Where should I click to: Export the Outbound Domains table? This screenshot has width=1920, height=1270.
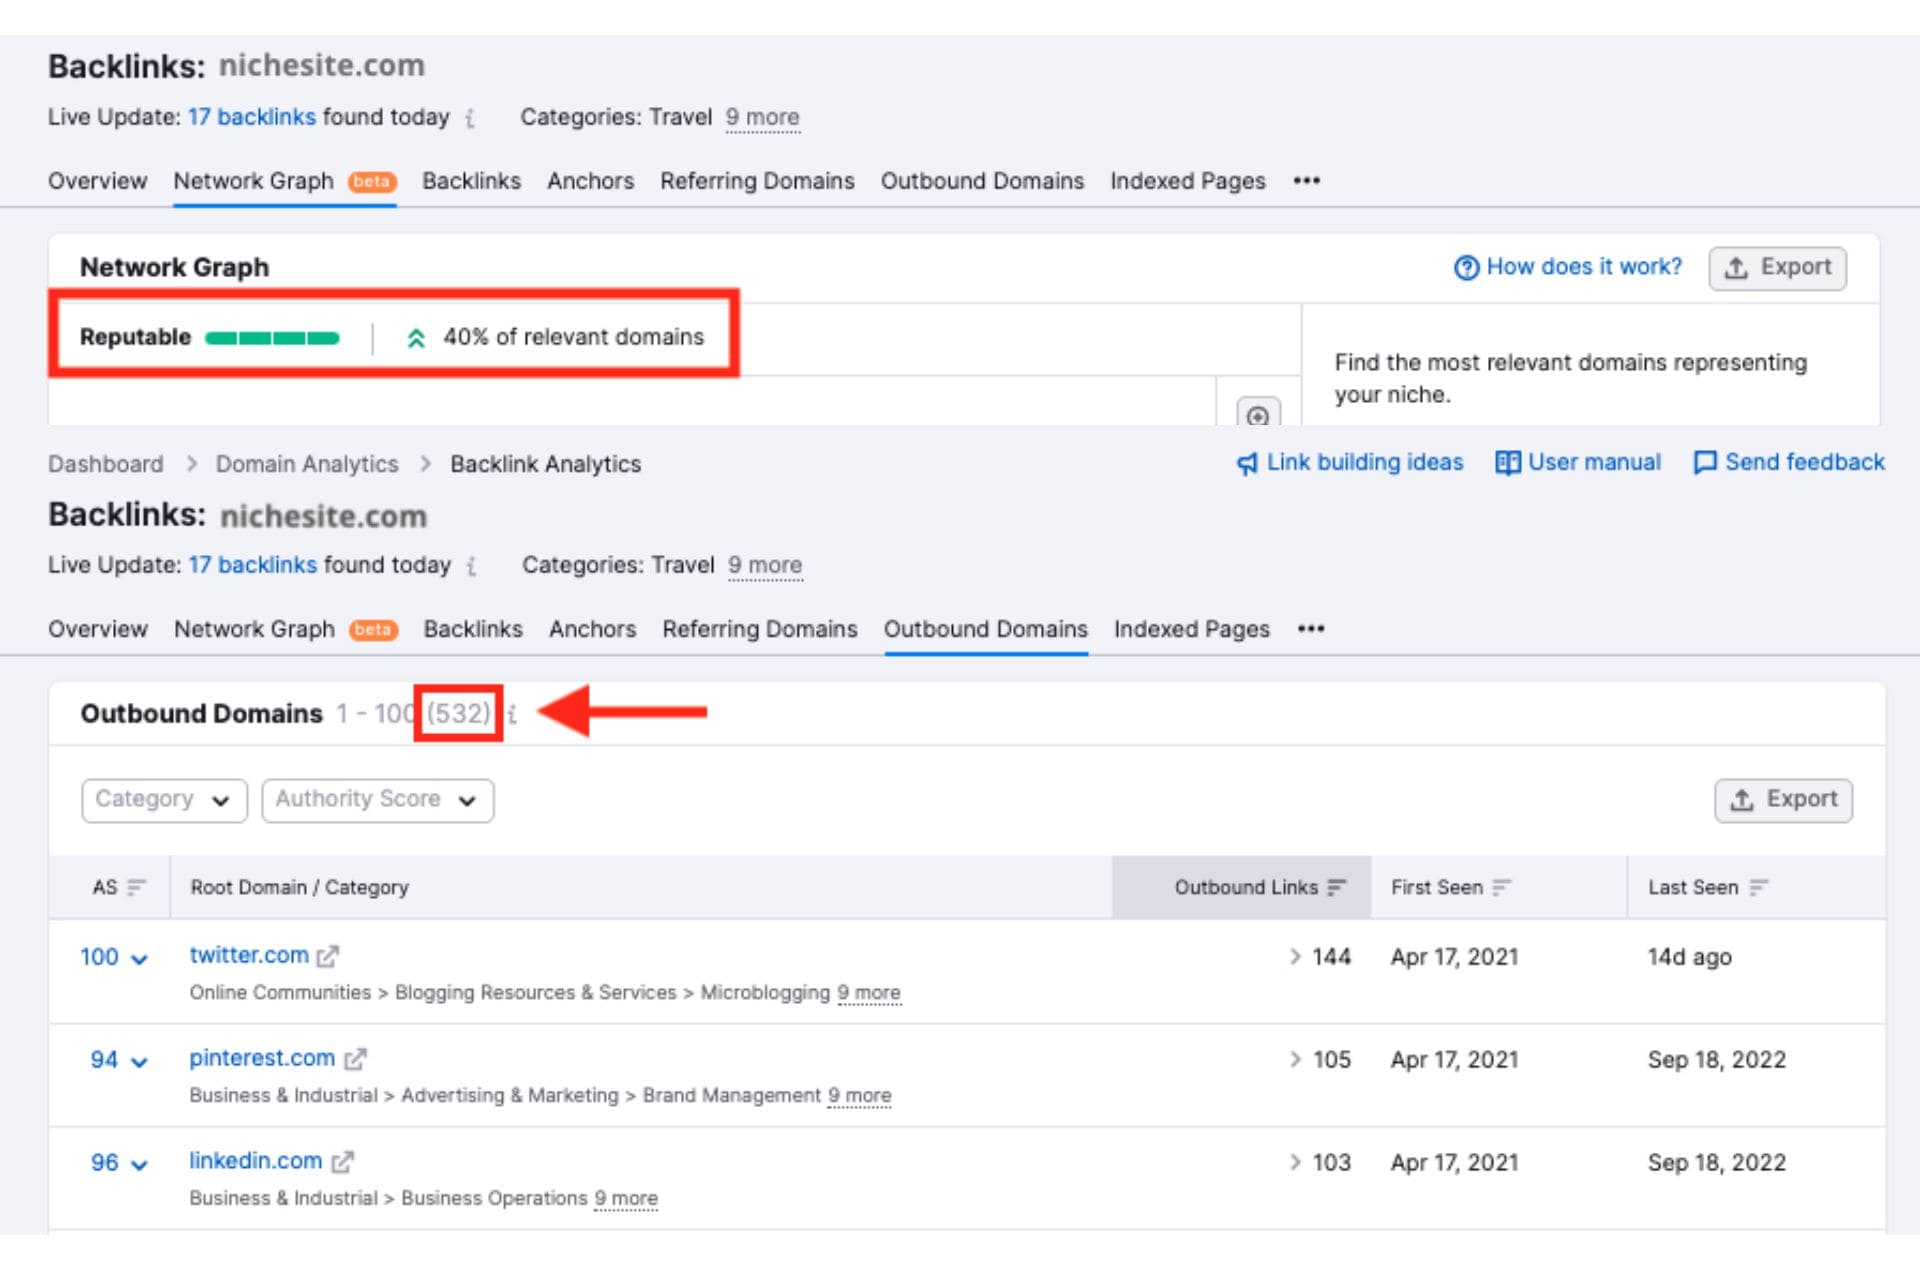point(1783,800)
